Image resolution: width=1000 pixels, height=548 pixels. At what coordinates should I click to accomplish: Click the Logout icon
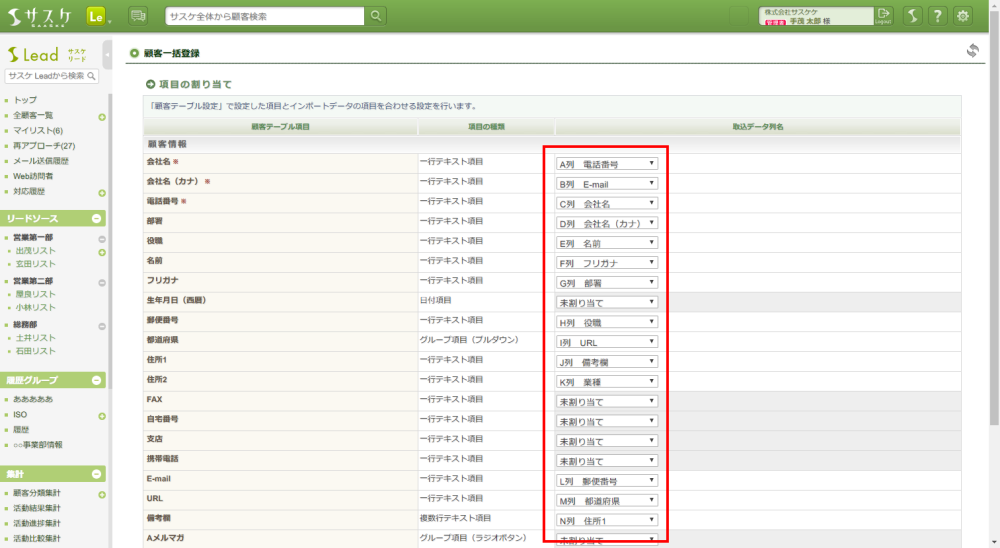(884, 16)
